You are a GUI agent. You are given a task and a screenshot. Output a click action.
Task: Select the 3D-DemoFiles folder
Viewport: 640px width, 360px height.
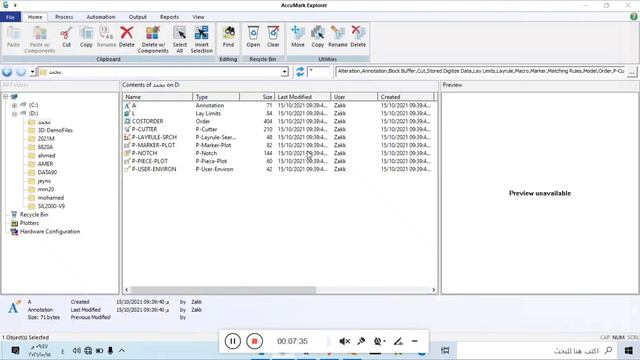click(55, 131)
